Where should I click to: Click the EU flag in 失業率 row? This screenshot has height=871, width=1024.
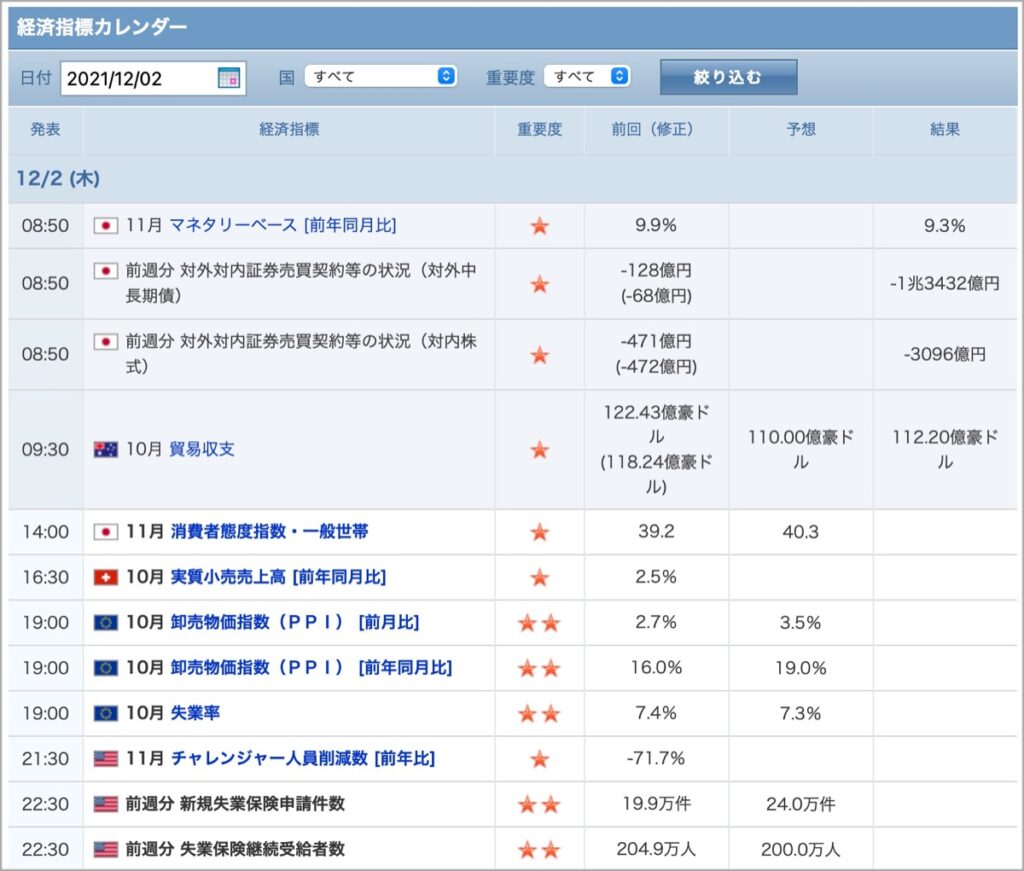click(106, 713)
